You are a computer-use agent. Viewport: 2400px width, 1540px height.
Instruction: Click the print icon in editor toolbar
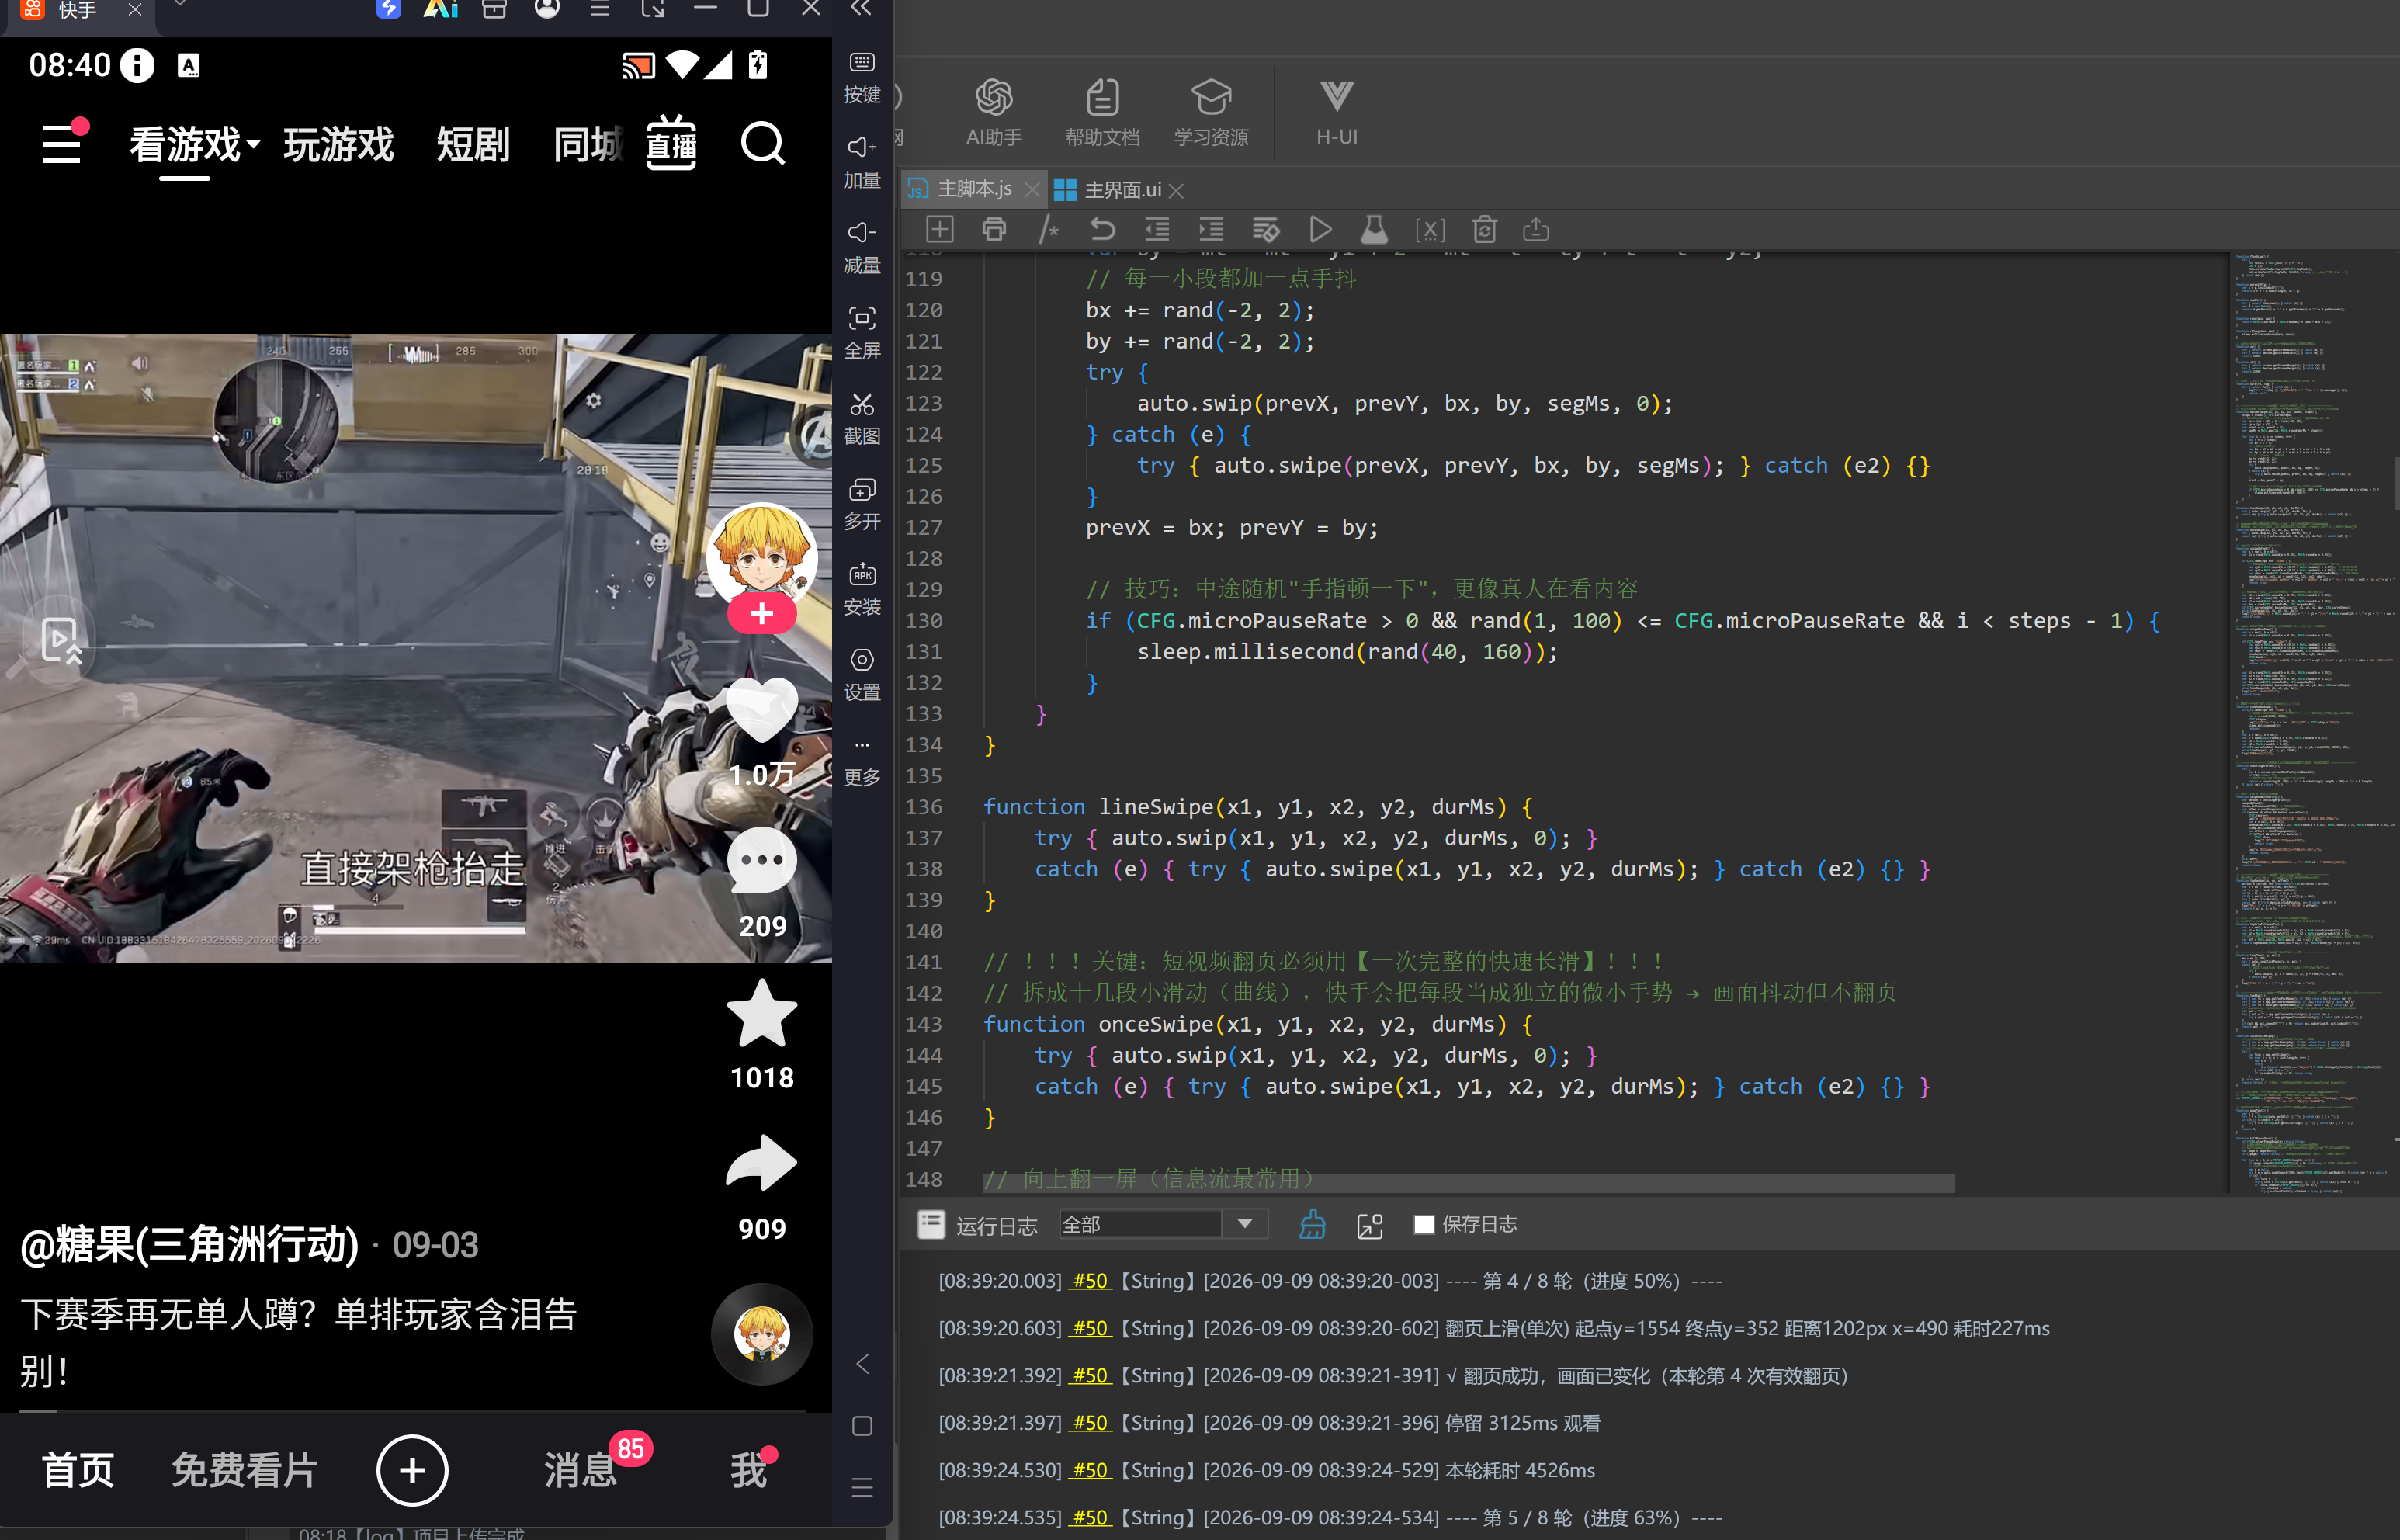point(994,230)
